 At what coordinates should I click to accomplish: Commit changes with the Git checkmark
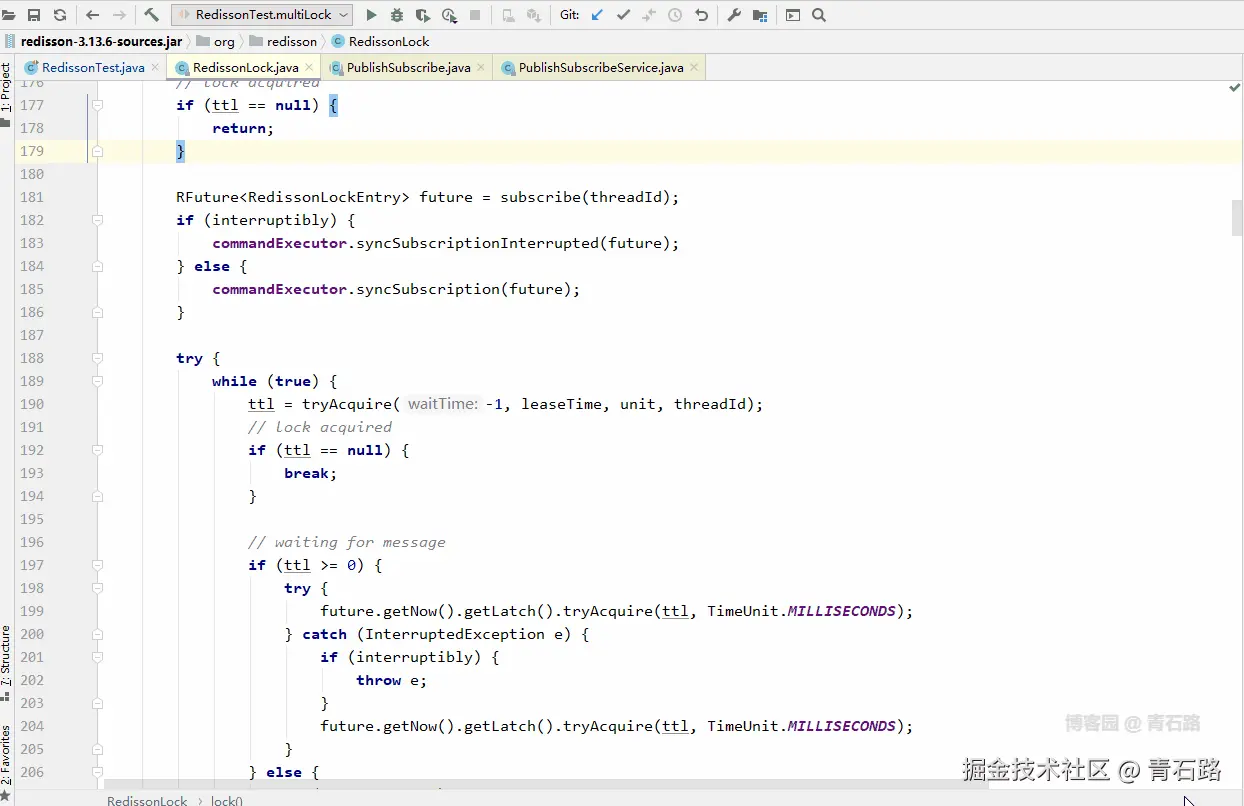point(623,15)
